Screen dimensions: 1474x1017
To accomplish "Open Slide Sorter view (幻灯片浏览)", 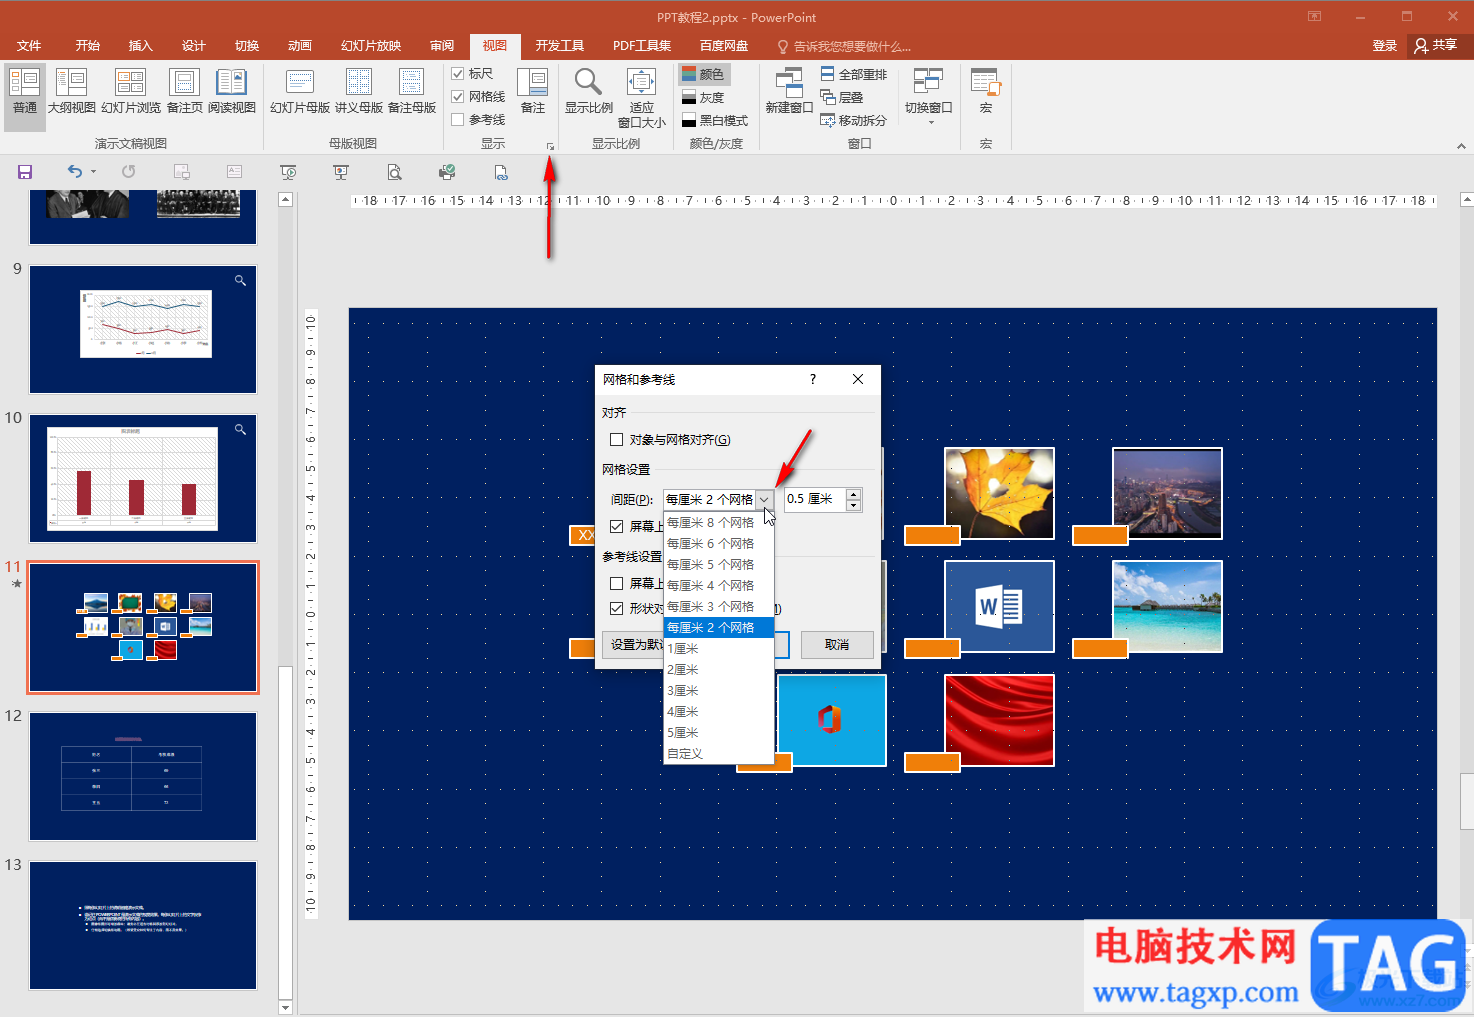I will pyautogui.click(x=131, y=92).
